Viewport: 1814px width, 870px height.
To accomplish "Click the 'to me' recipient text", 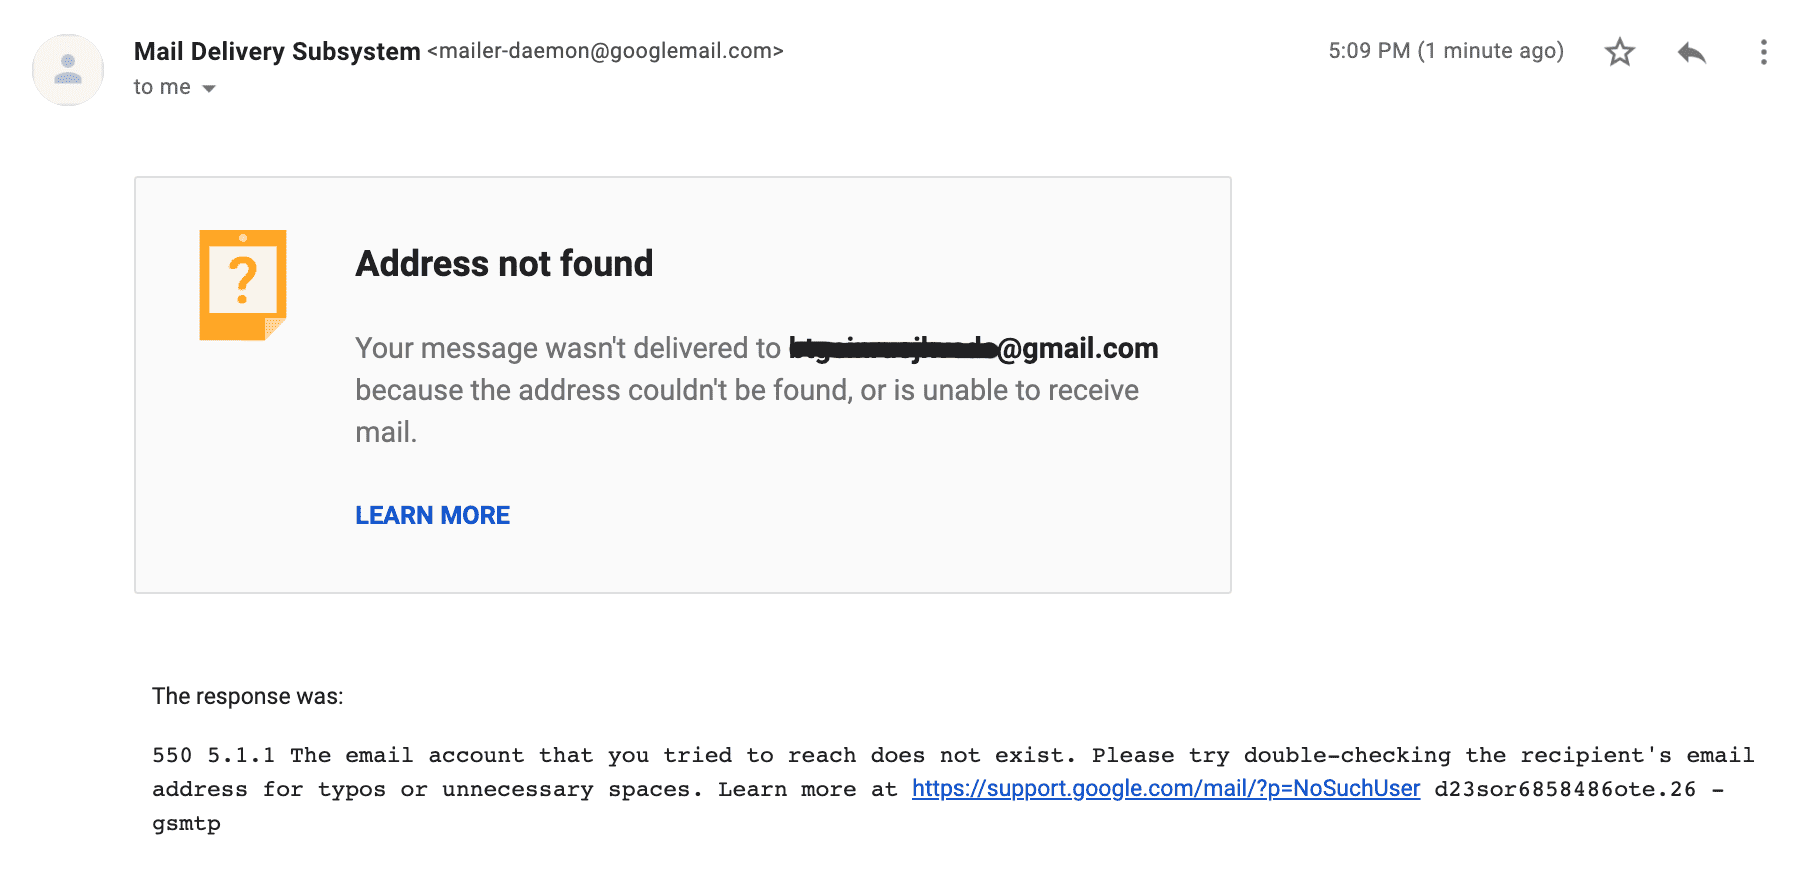I will point(162,87).
